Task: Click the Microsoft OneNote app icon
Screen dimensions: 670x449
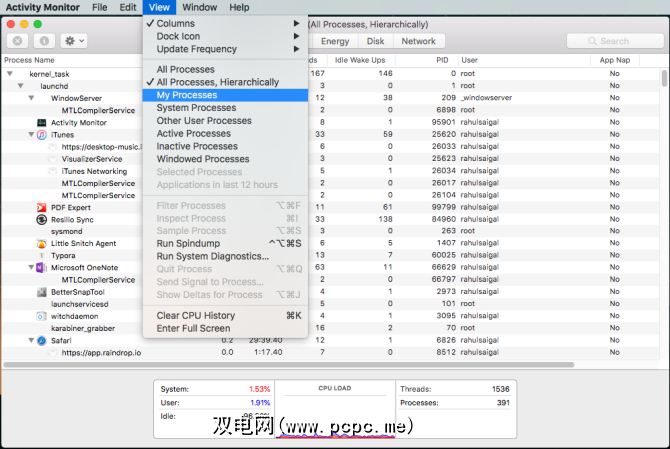Action: (41, 267)
